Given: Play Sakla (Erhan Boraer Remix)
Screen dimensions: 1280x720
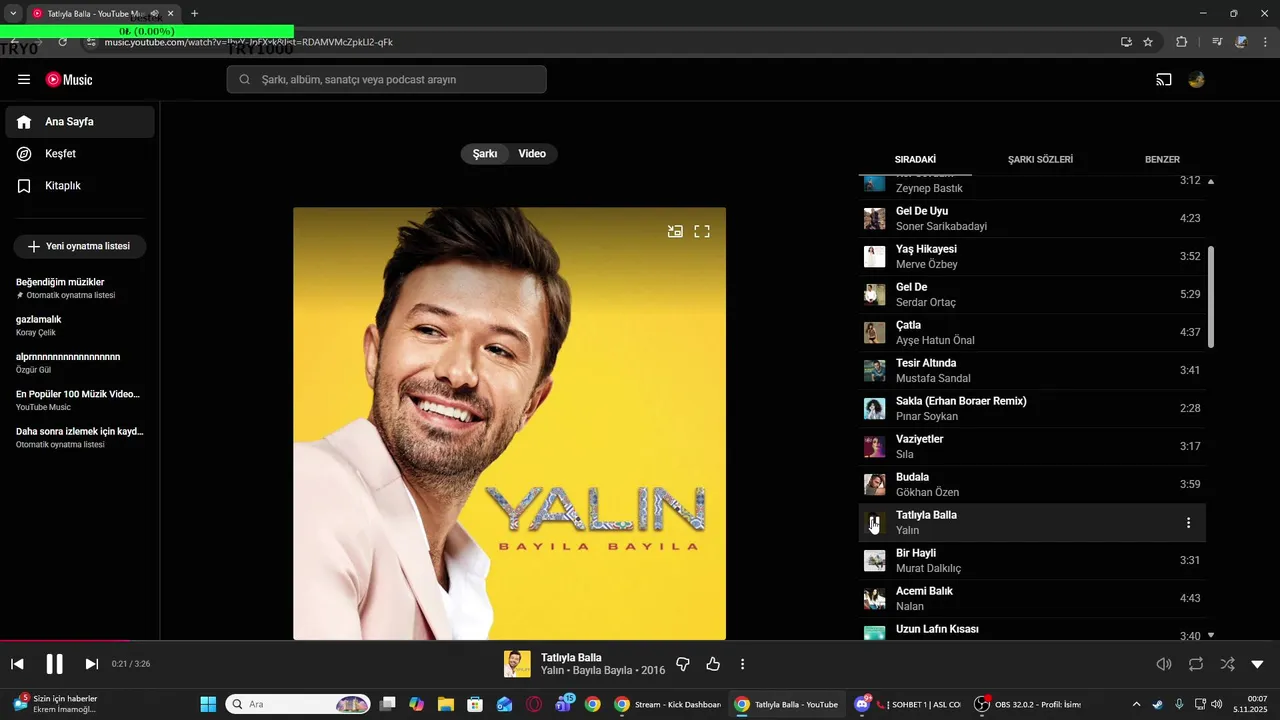Looking at the screenshot, I should (1032, 408).
